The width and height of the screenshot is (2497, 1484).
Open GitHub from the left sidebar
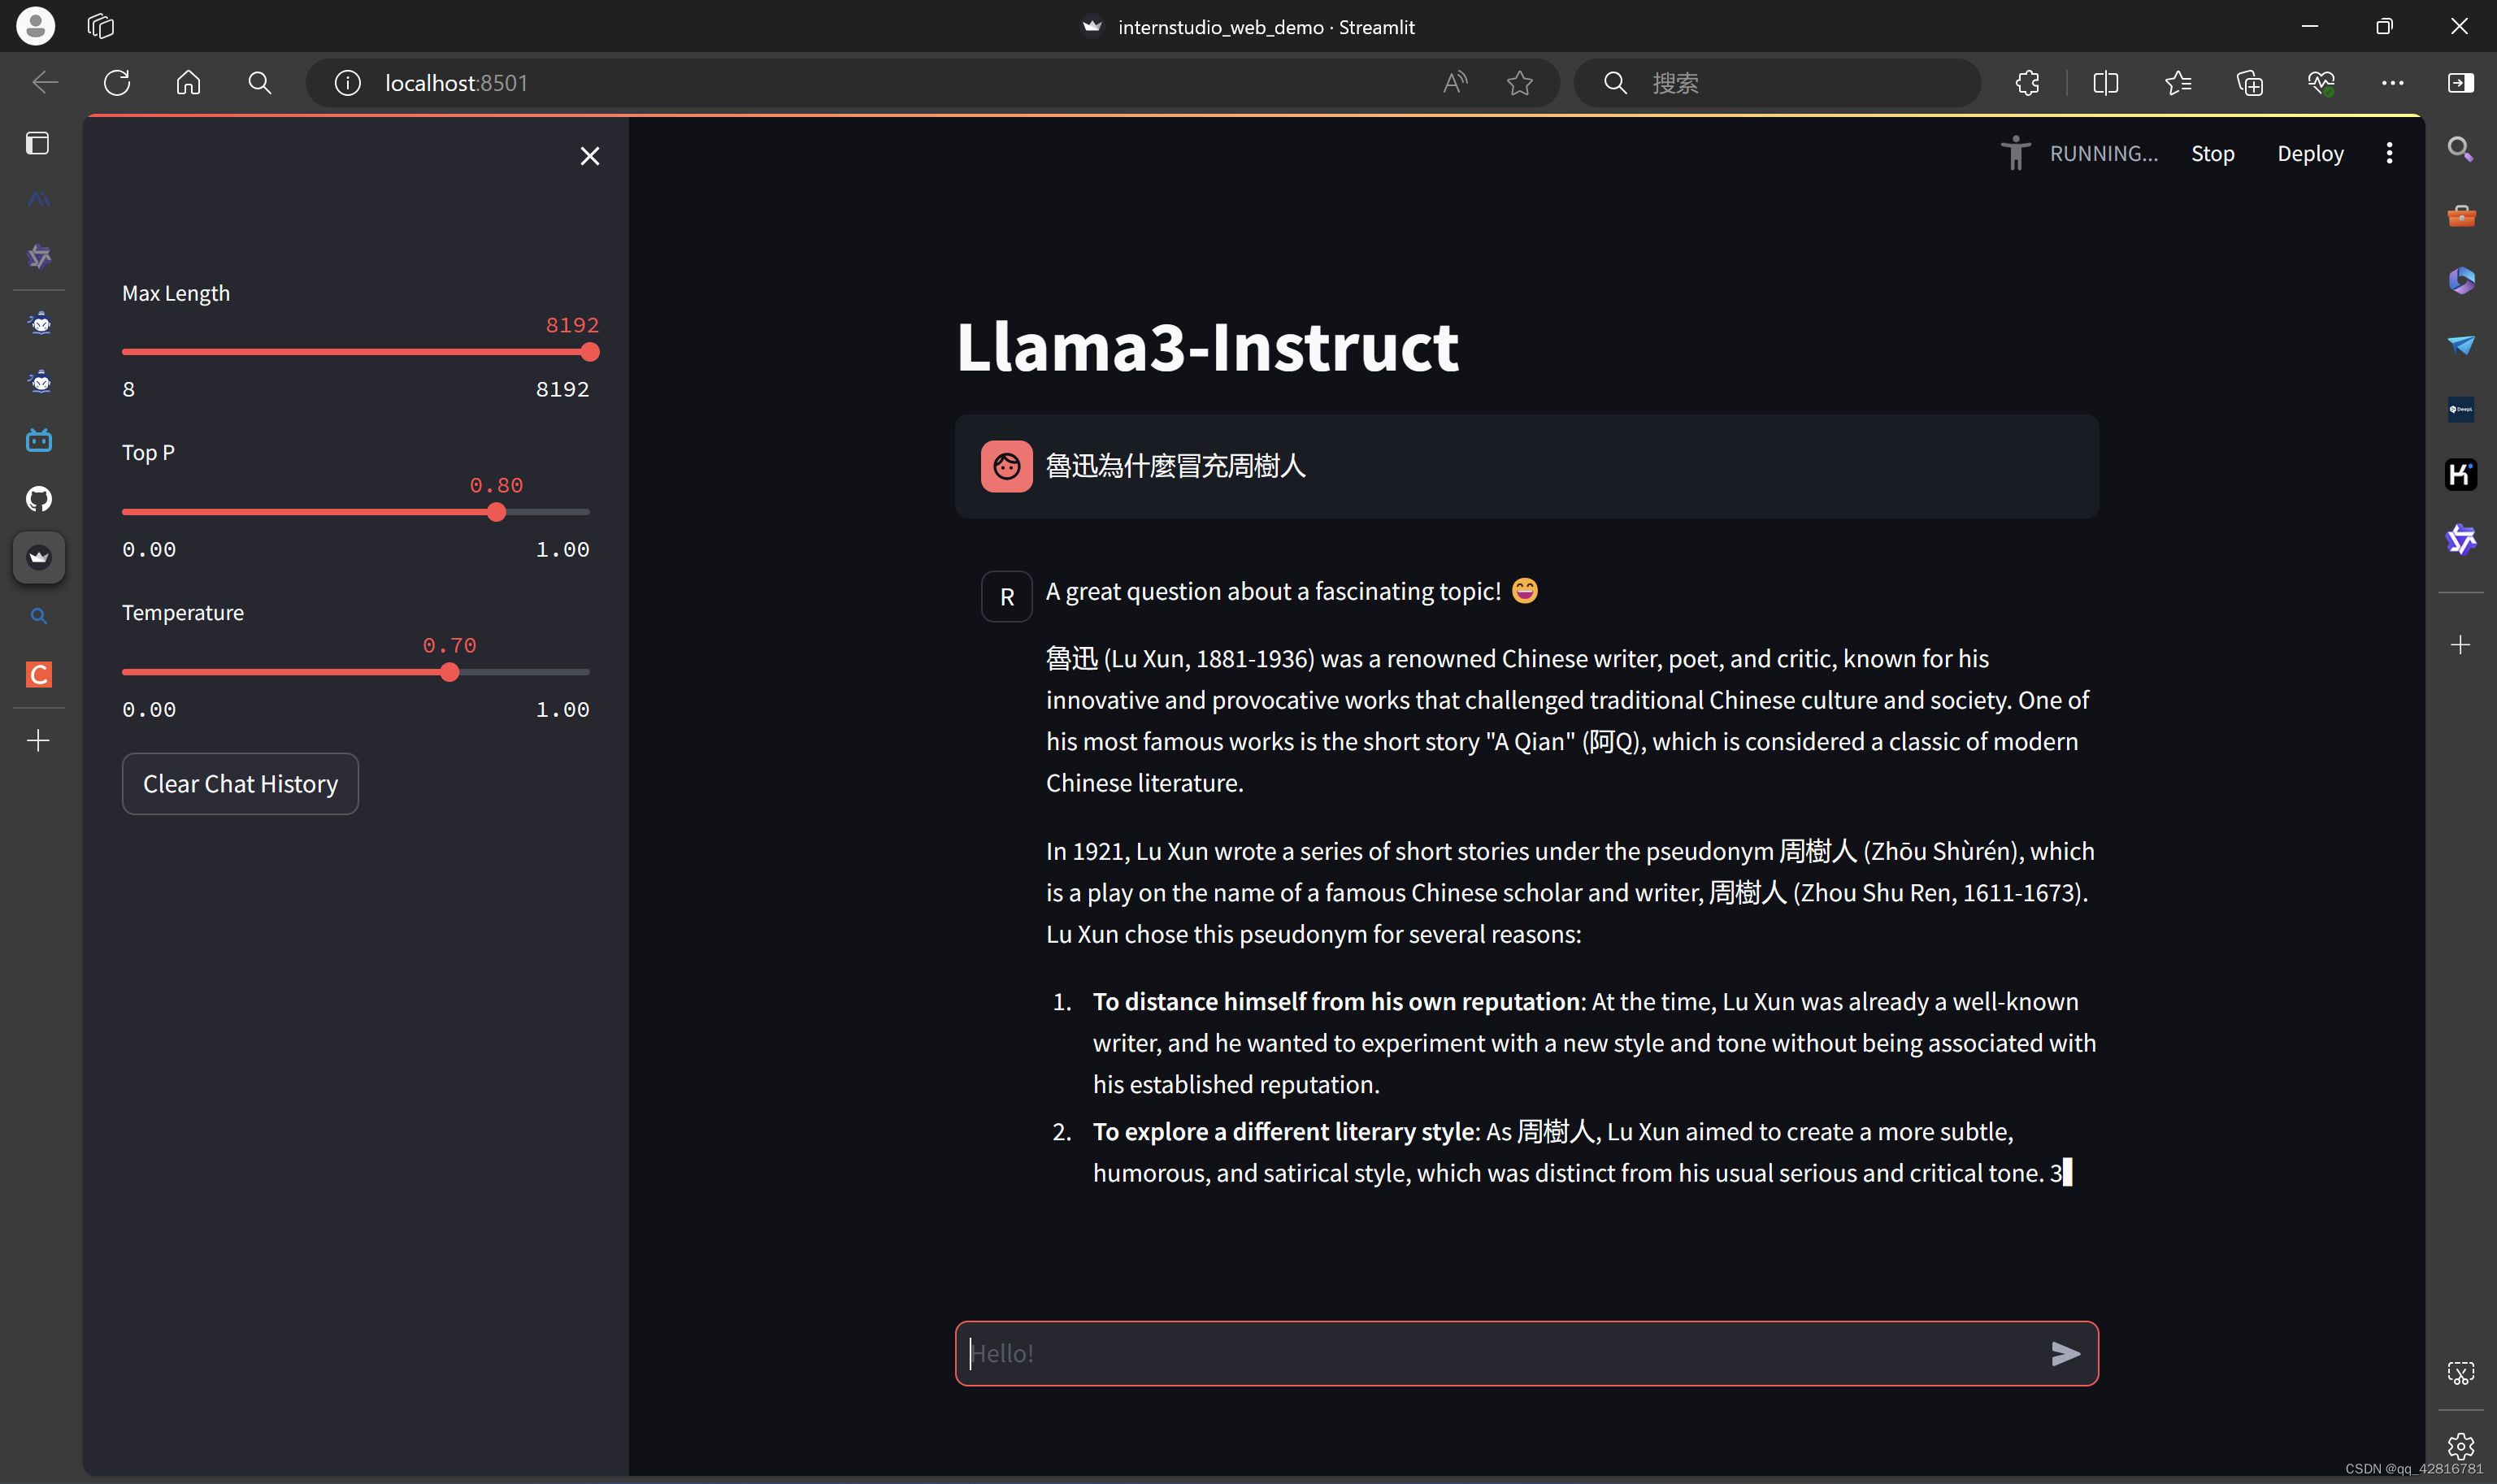(x=39, y=499)
